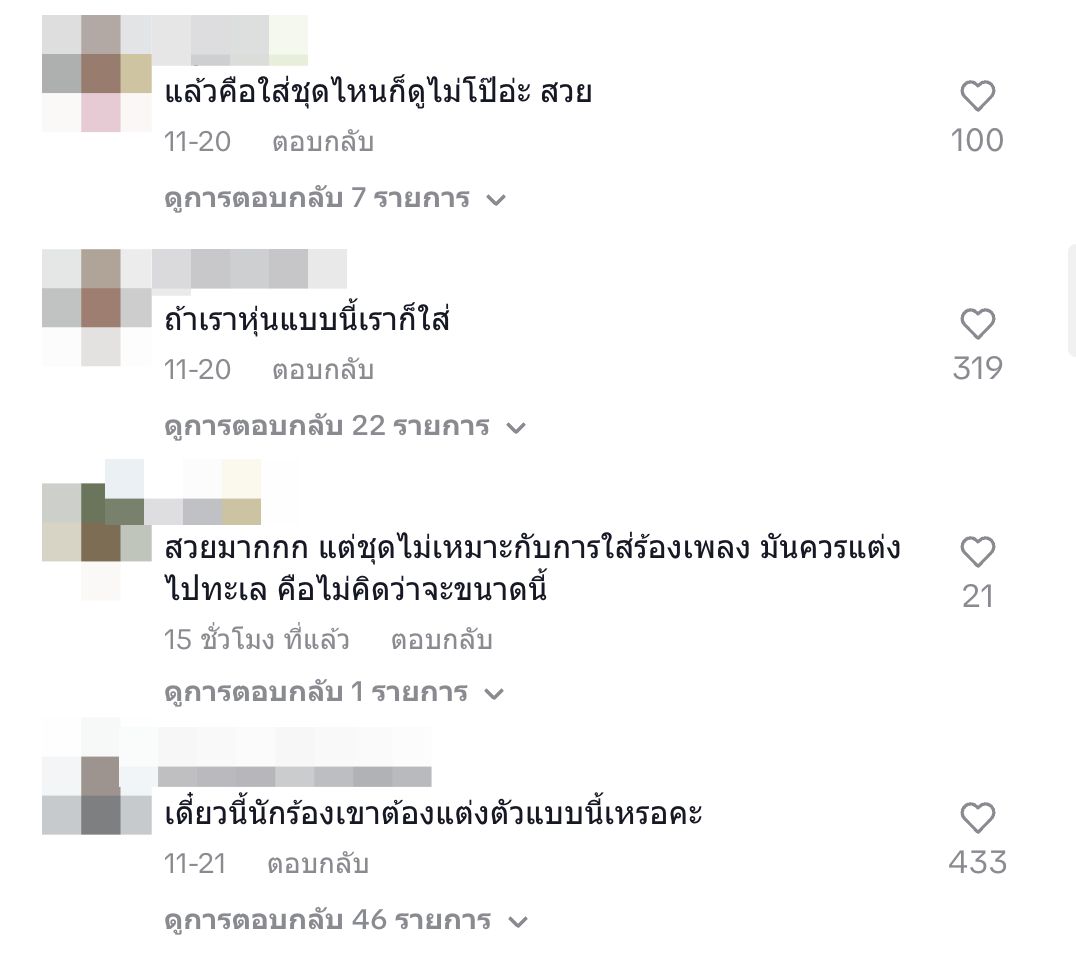Open first commenter's pixelated avatar

[97, 73]
